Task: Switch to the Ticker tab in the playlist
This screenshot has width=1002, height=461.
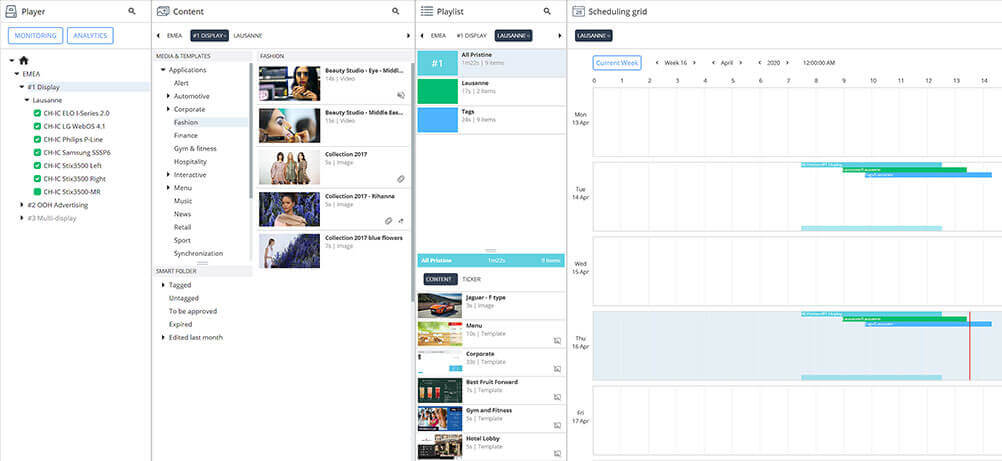Action: coord(471,280)
